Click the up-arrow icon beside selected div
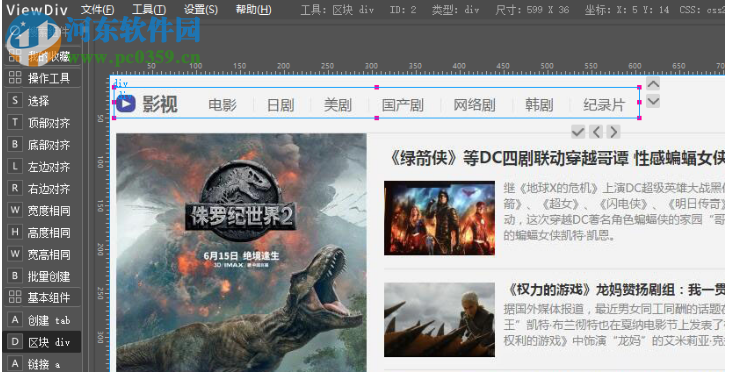Screen dimensions: 731x378 click(653, 84)
